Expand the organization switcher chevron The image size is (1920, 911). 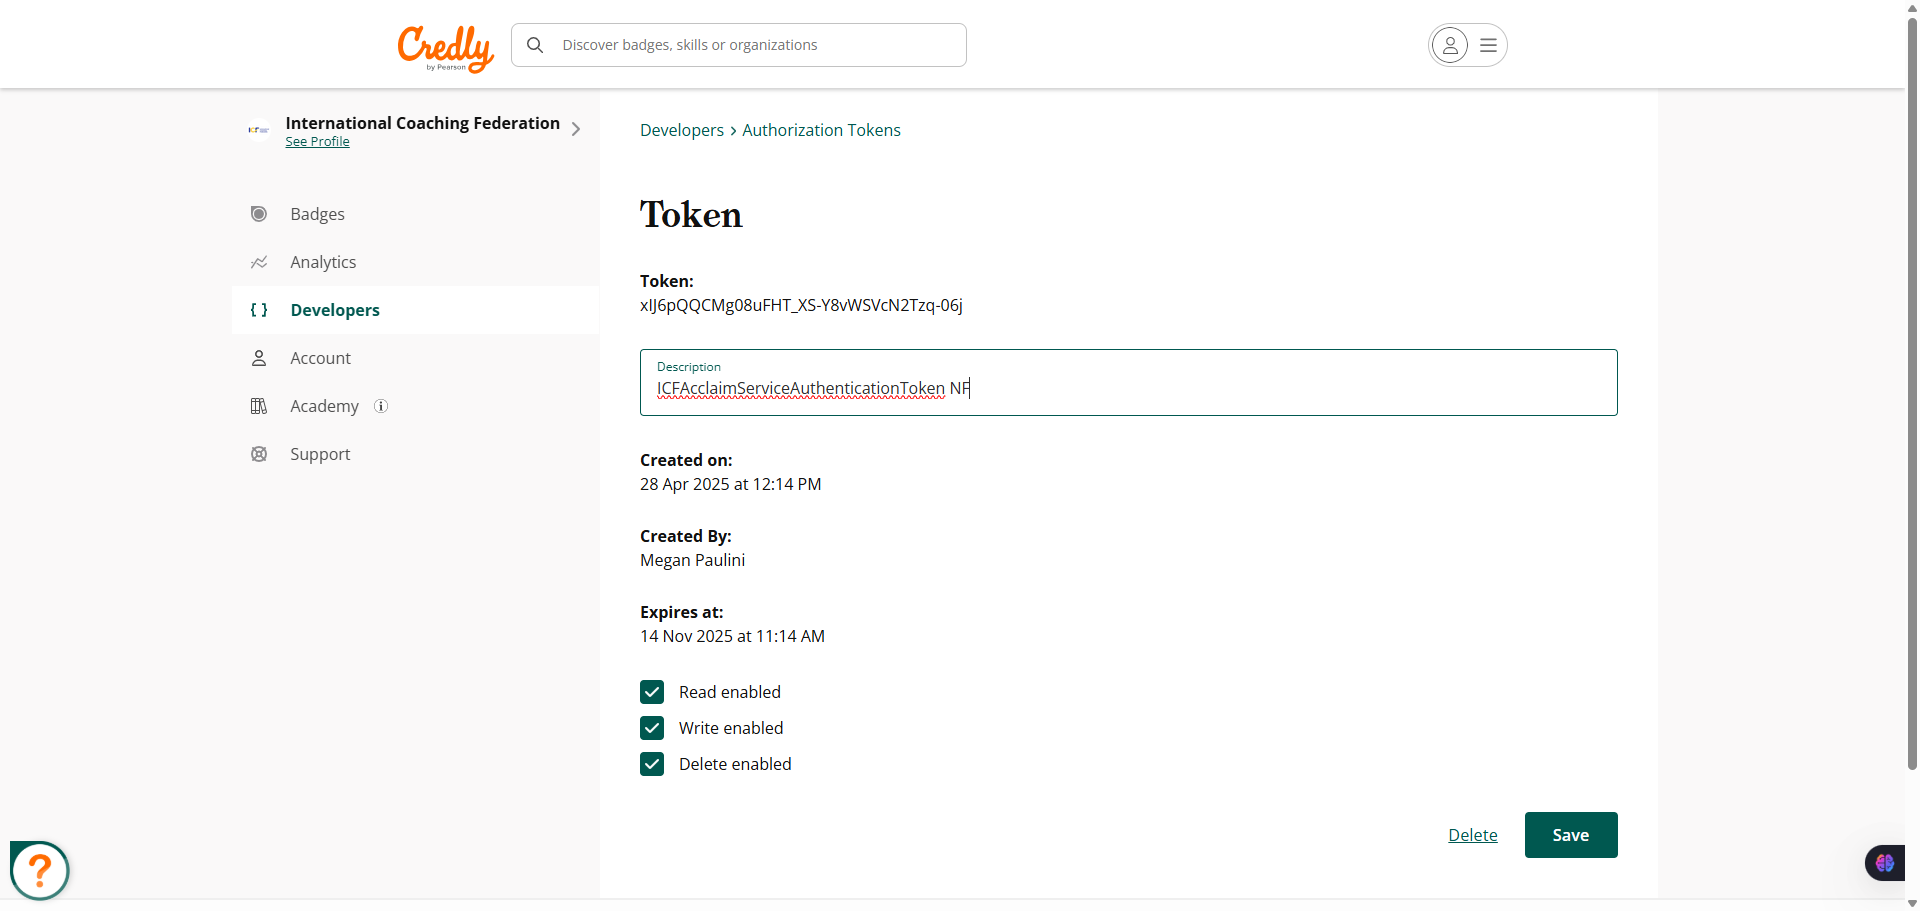pyautogui.click(x=576, y=129)
